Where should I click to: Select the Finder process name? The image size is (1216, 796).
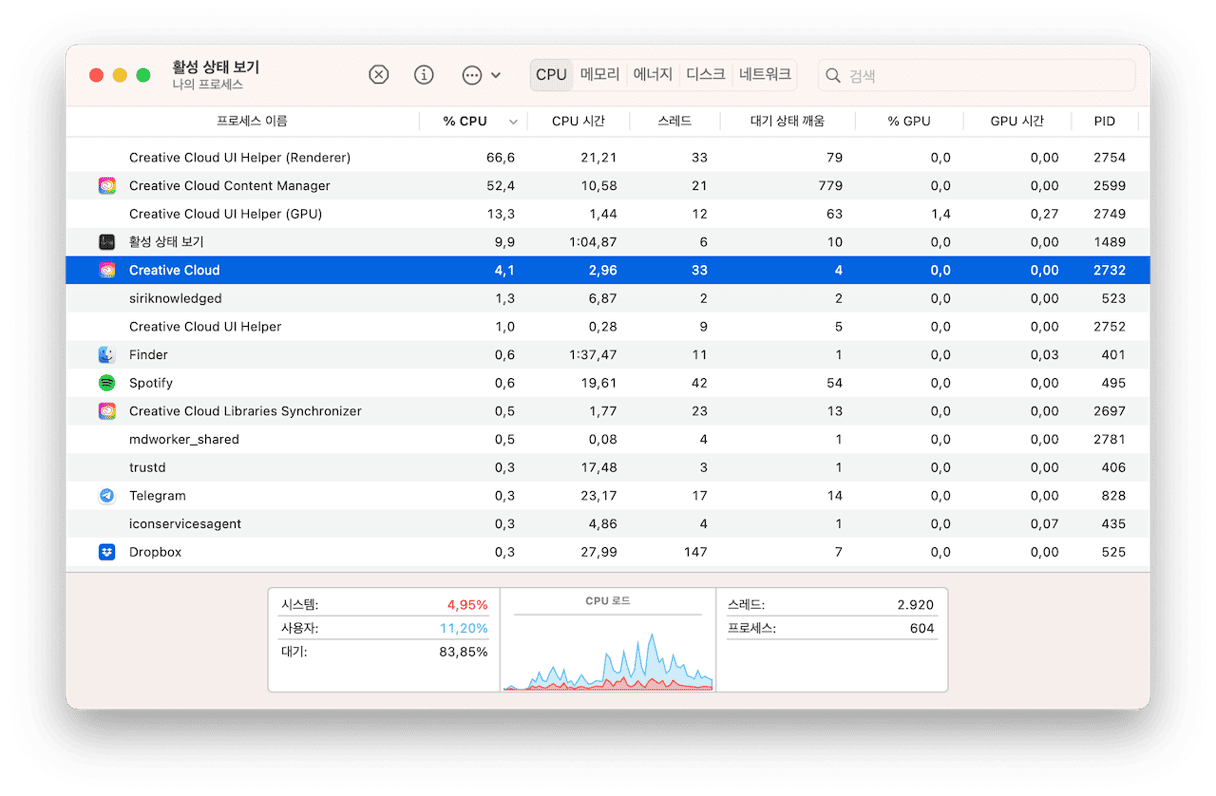[x=148, y=355]
